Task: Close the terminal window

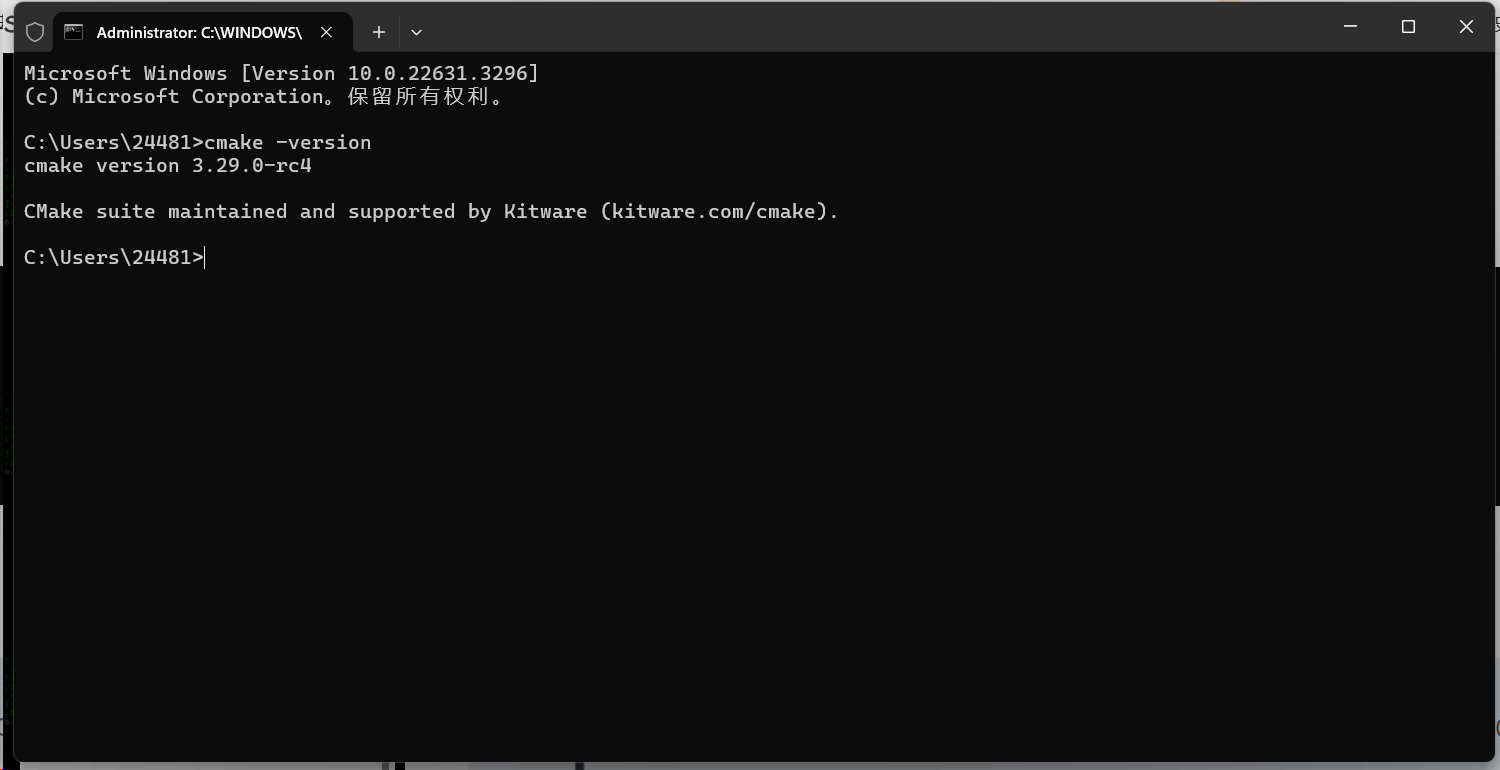Action: (x=1466, y=27)
